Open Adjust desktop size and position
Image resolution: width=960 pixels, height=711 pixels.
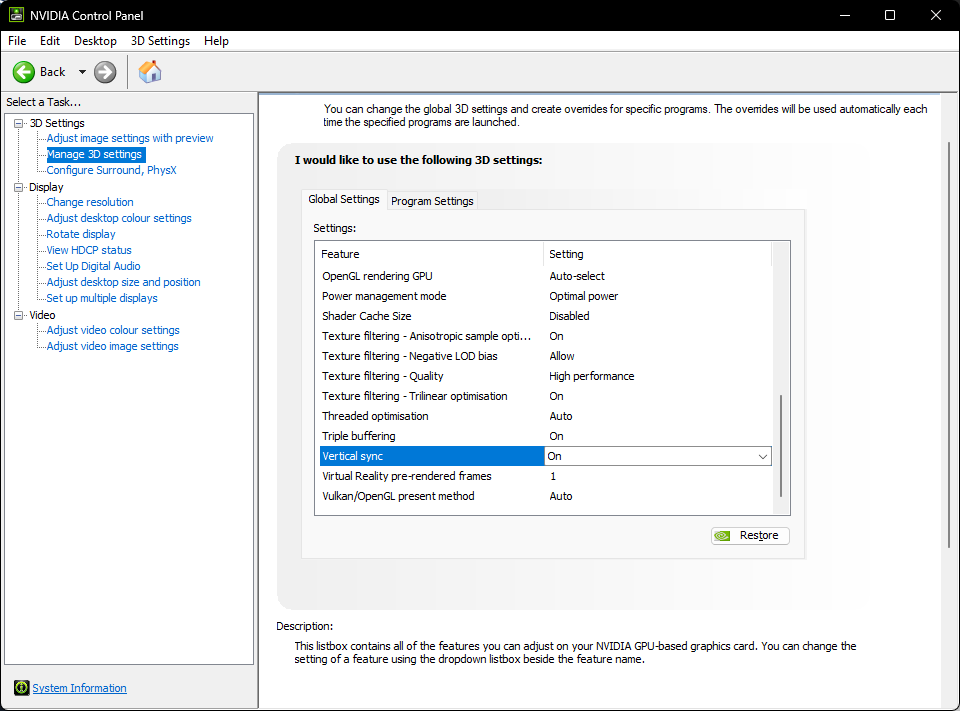(x=123, y=282)
